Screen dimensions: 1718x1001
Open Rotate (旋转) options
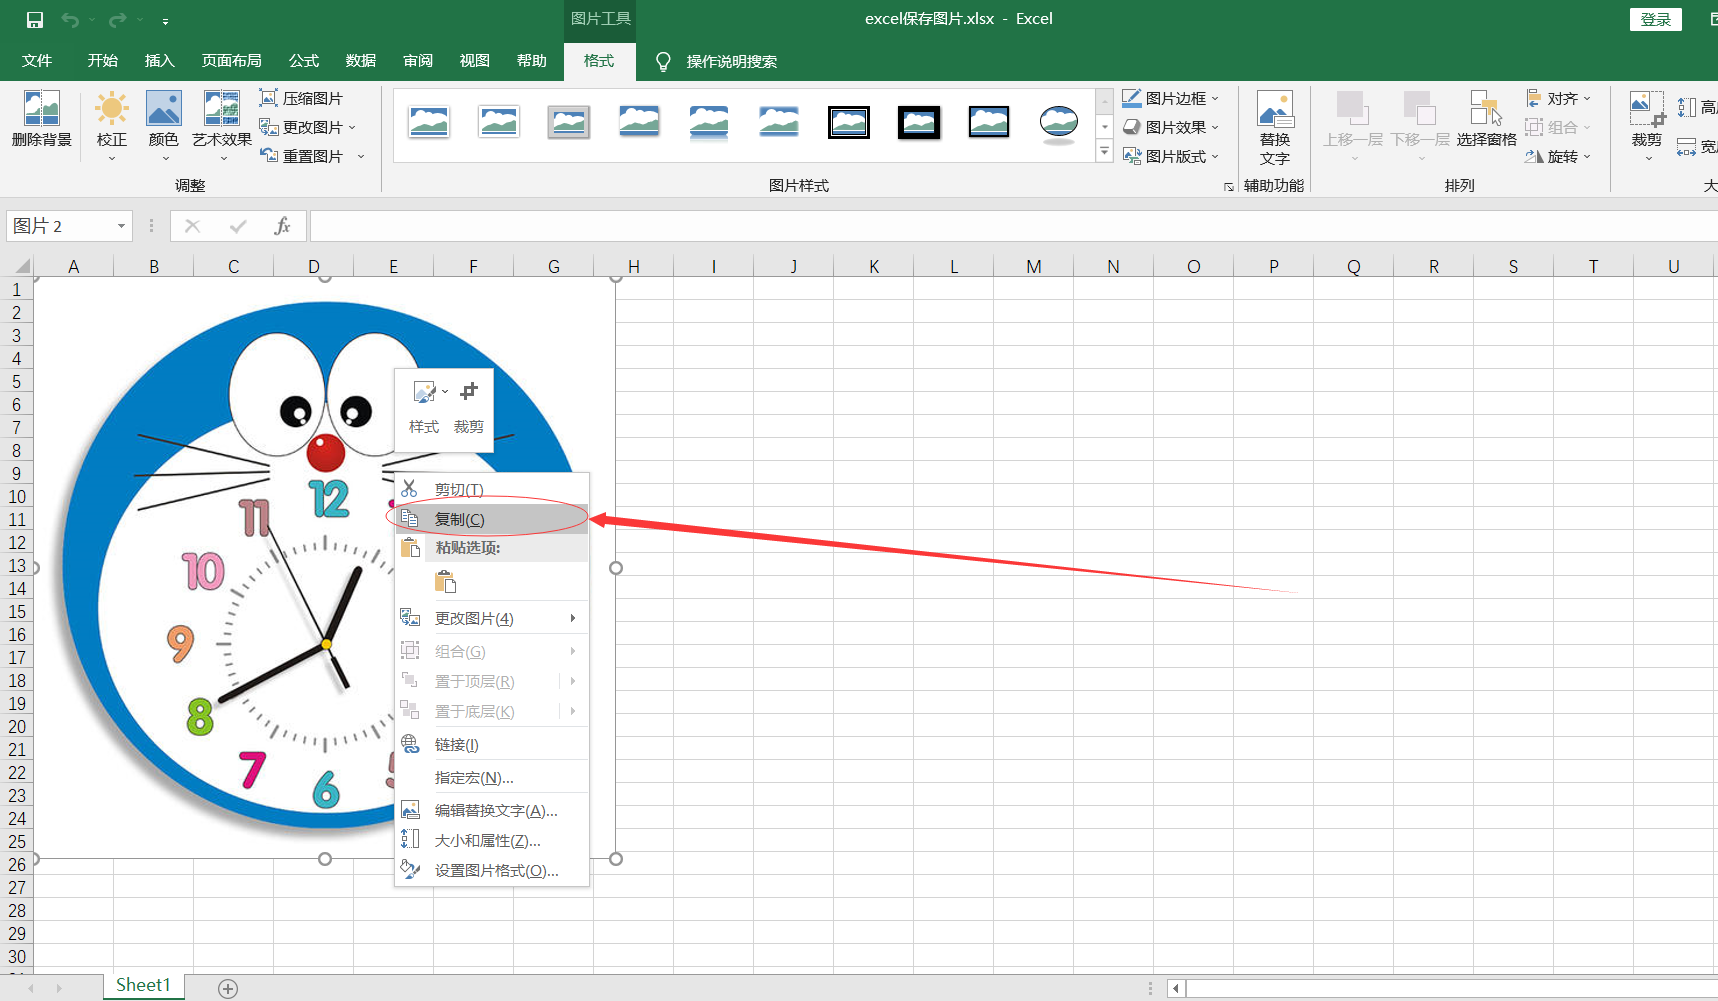tap(1558, 156)
